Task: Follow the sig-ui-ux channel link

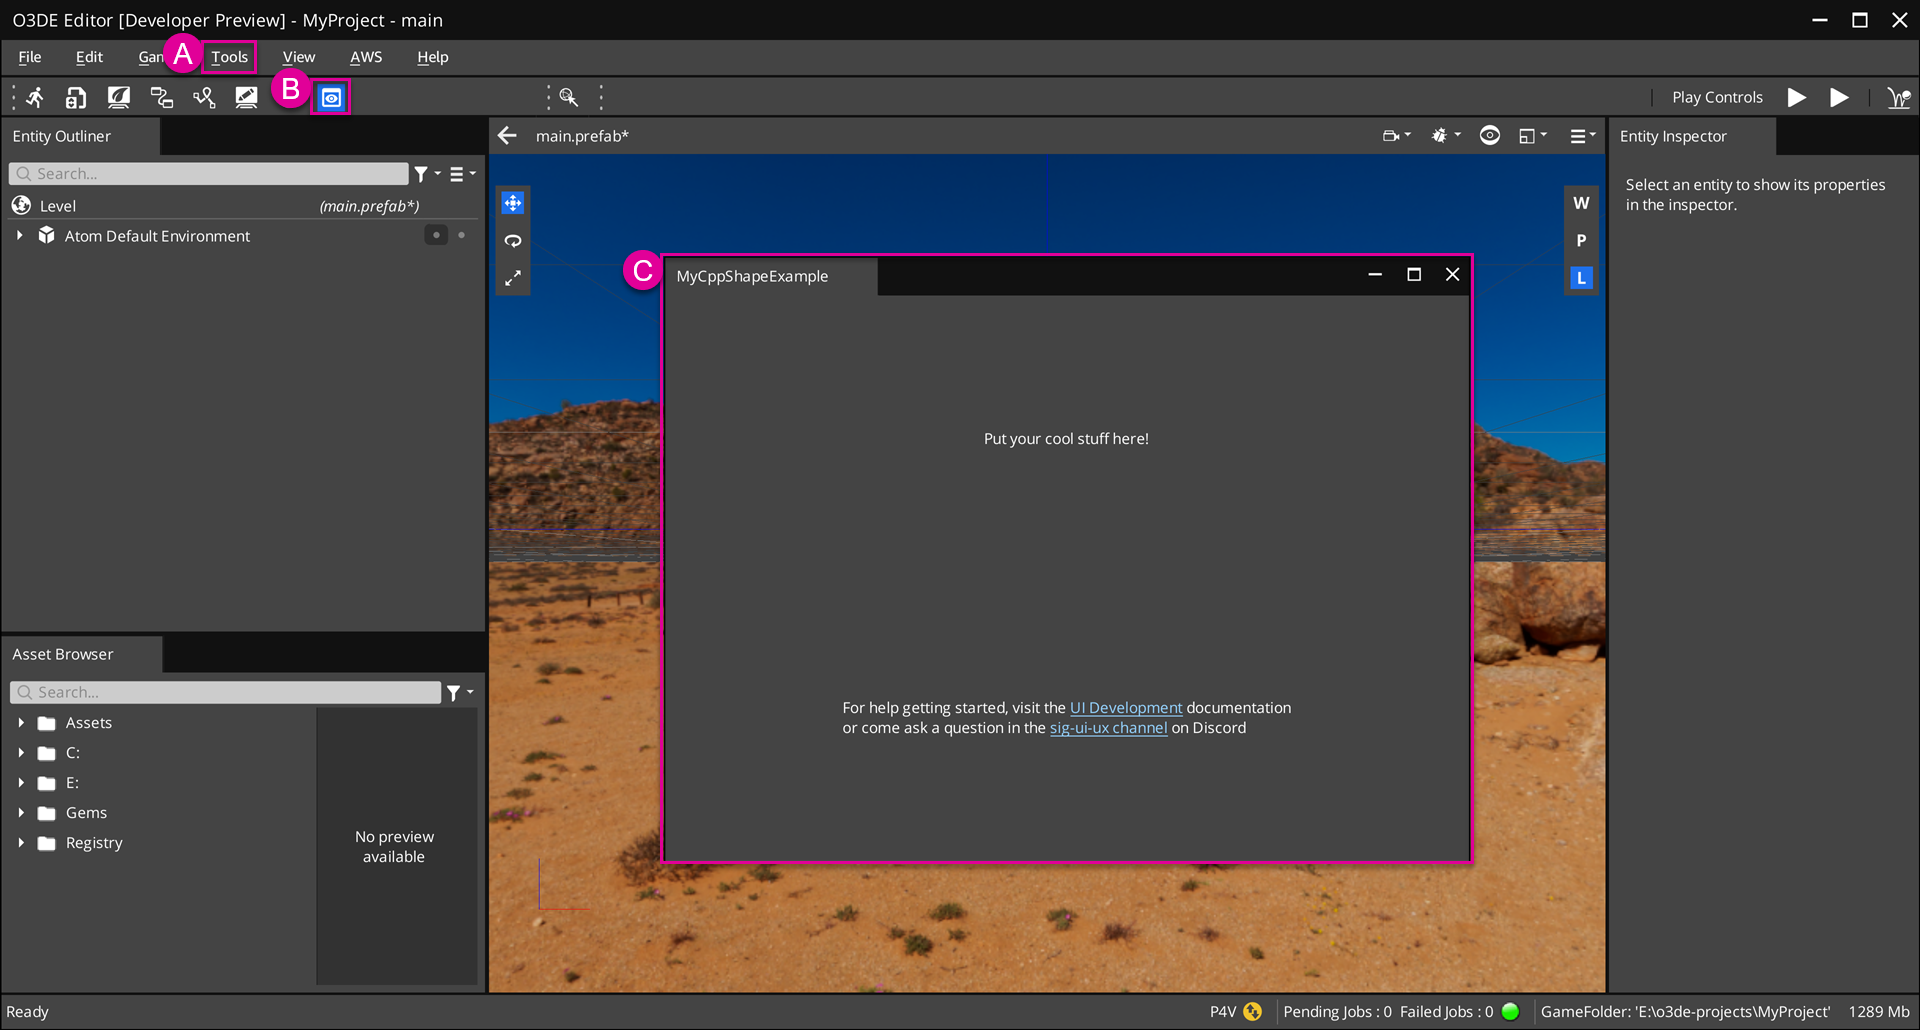Action: pyautogui.click(x=1108, y=728)
